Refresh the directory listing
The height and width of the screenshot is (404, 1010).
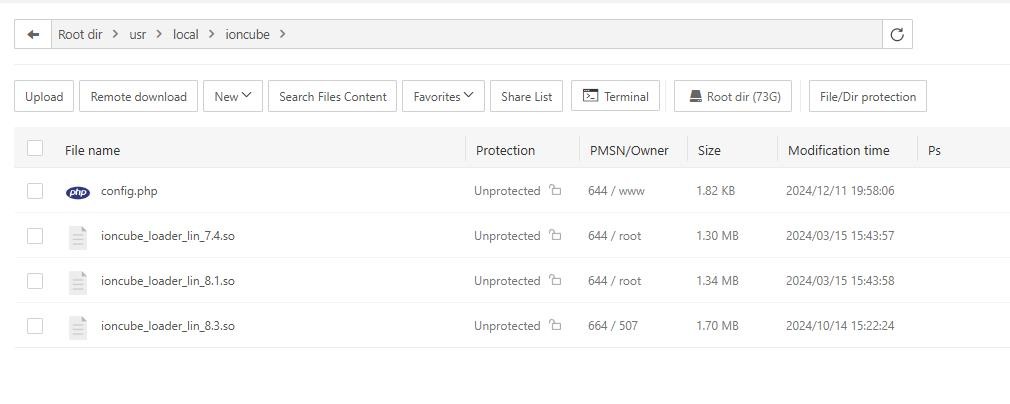[897, 34]
